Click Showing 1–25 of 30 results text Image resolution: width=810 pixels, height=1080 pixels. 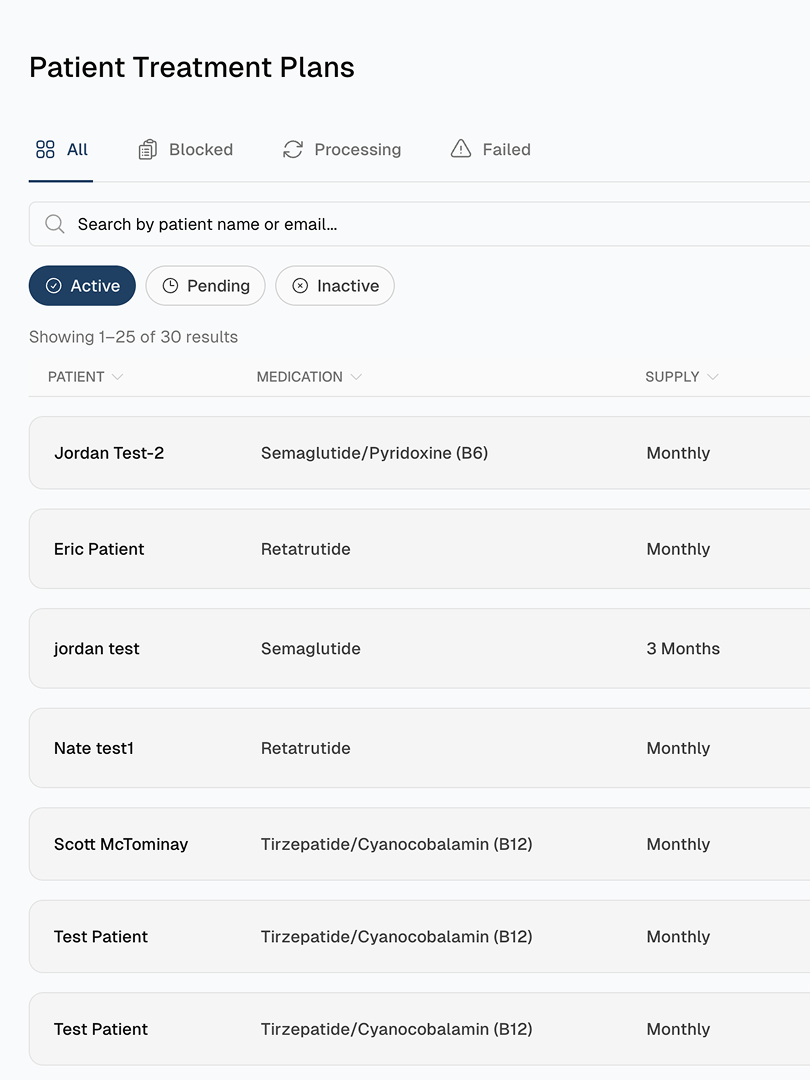(x=134, y=337)
